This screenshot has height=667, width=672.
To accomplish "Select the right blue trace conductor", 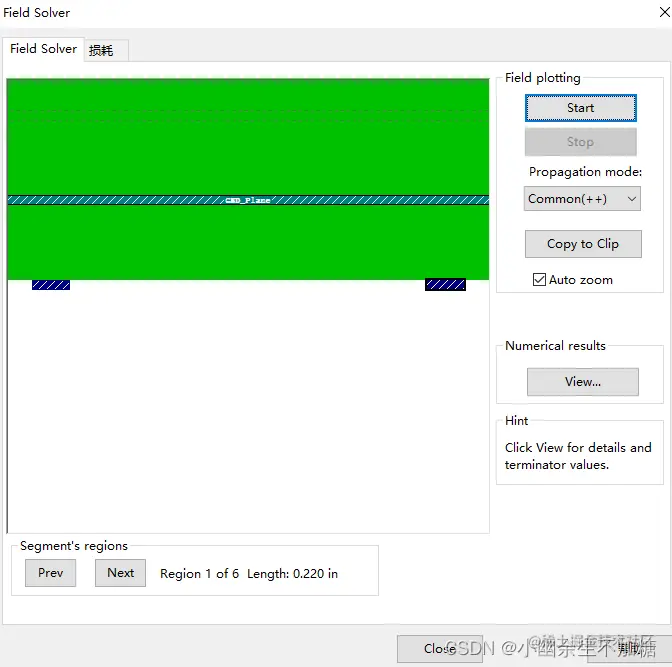I will (x=445, y=285).
